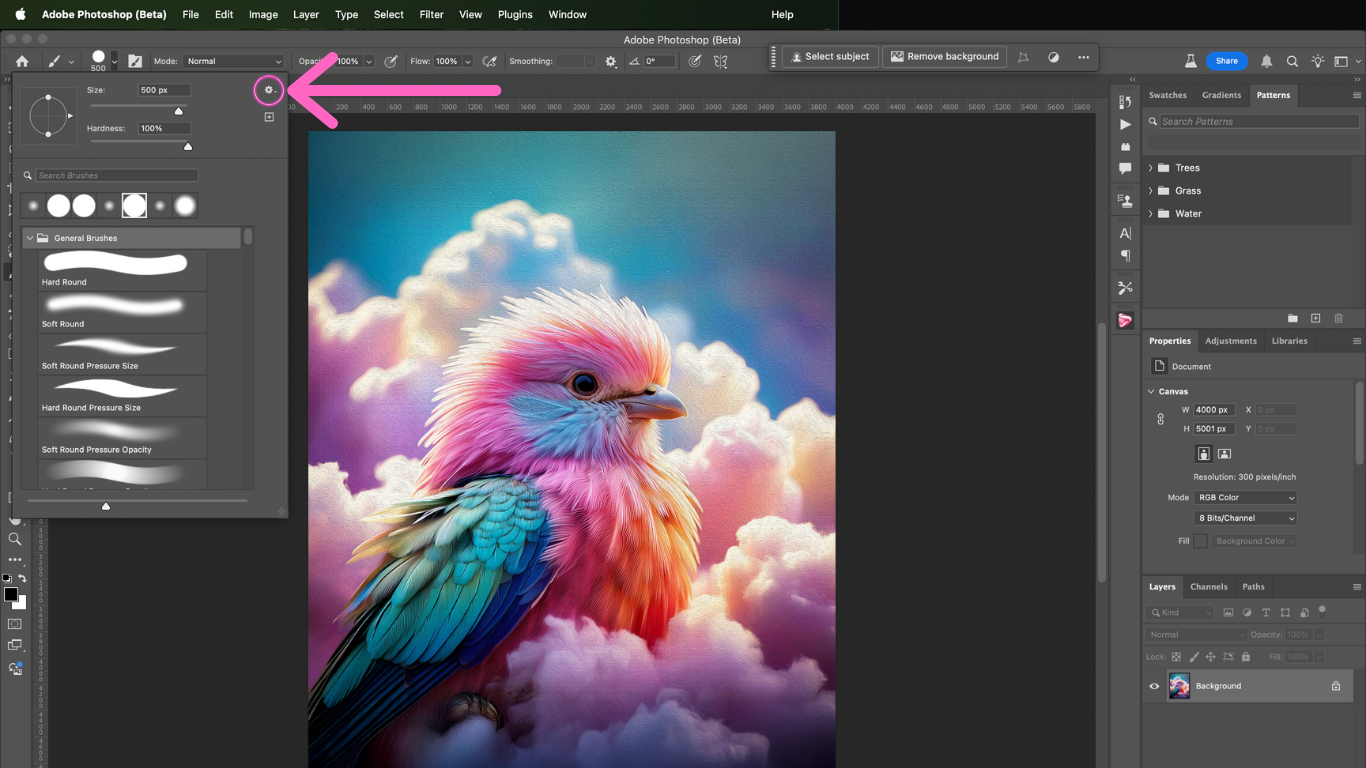Screen dimensions: 1366x768
Task: Click the Share button
Action: [1227, 61]
